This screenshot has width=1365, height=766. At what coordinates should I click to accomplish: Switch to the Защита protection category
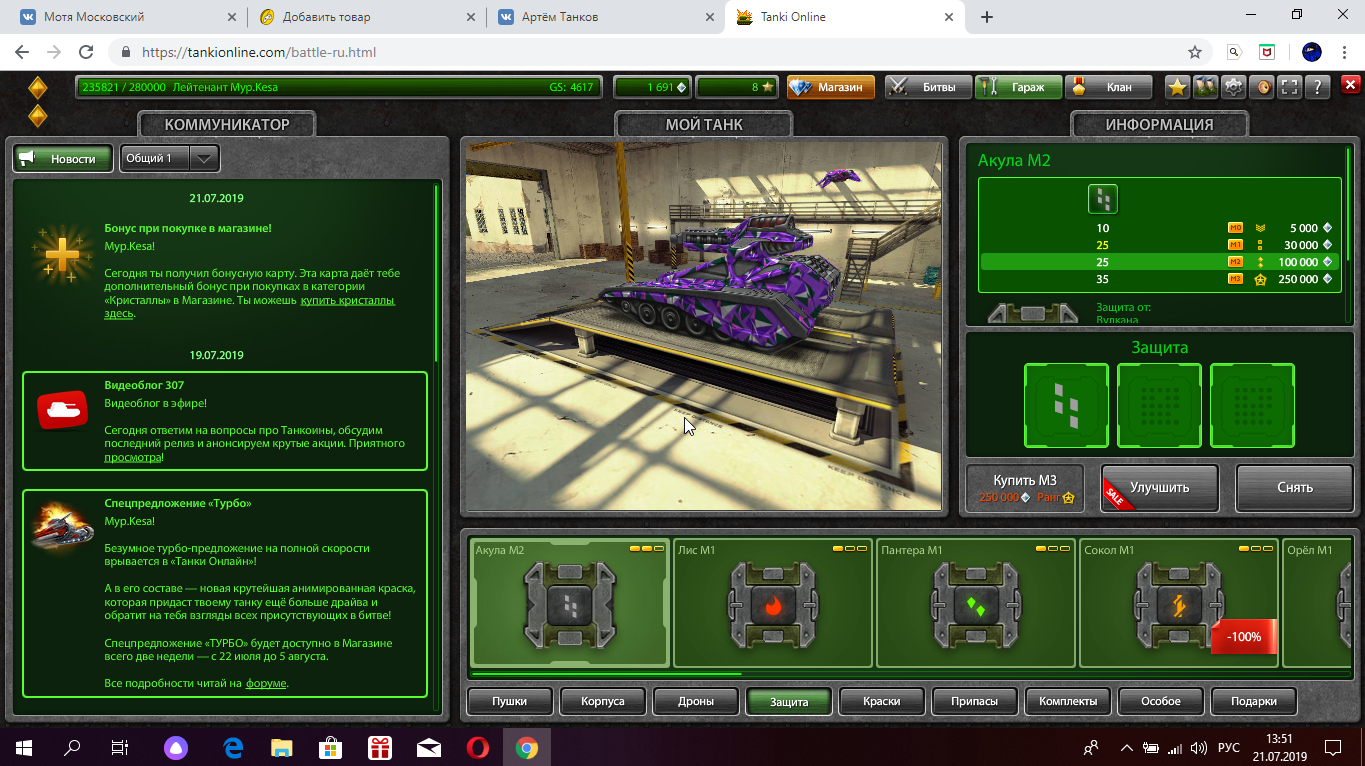coord(789,701)
